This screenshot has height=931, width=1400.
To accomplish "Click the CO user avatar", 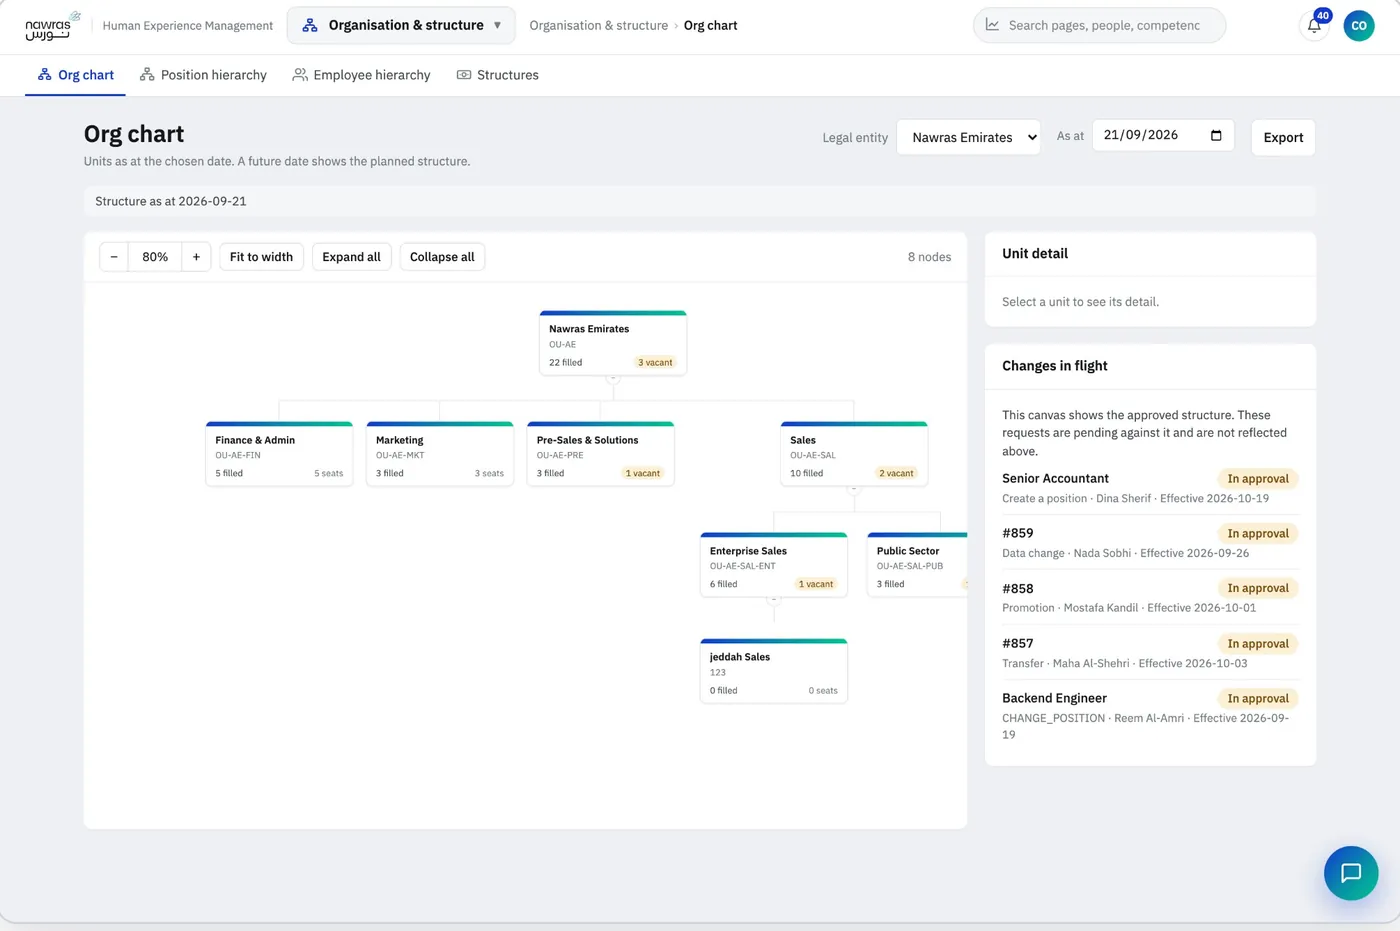I will tap(1359, 26).
